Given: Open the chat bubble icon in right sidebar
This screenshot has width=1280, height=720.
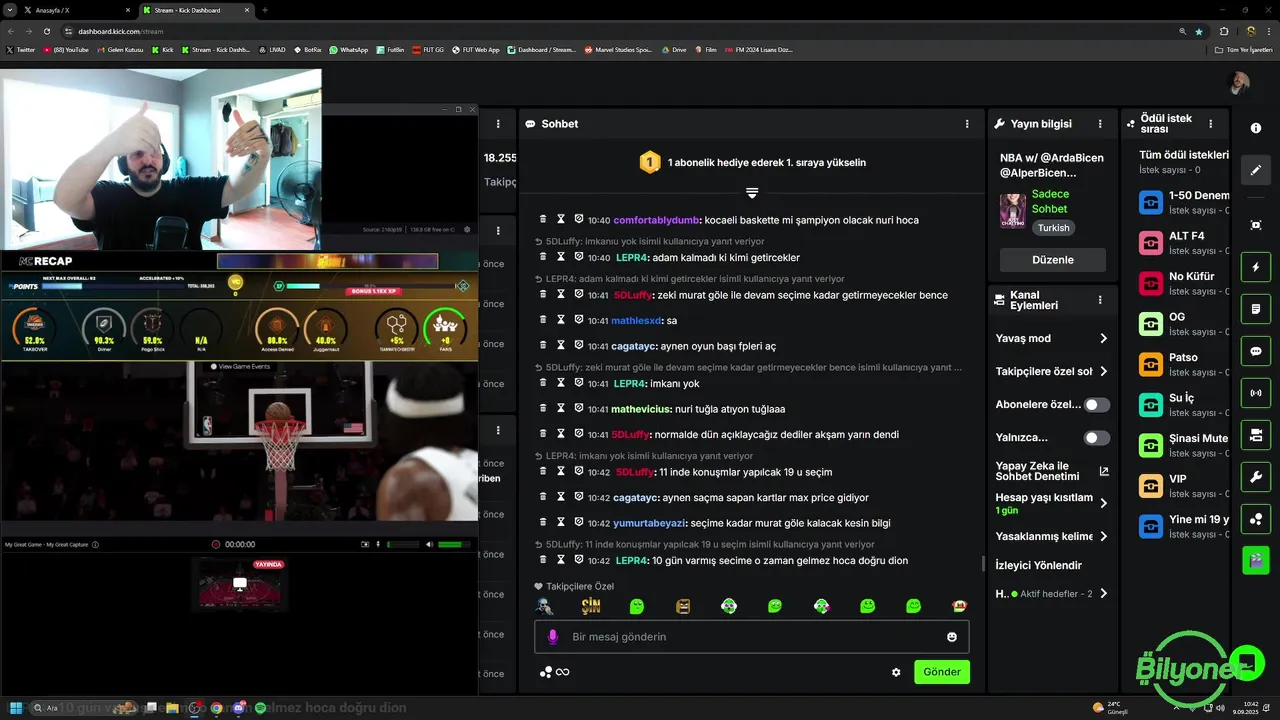Looking at the screenshot, I should (x=1256, y=351).
